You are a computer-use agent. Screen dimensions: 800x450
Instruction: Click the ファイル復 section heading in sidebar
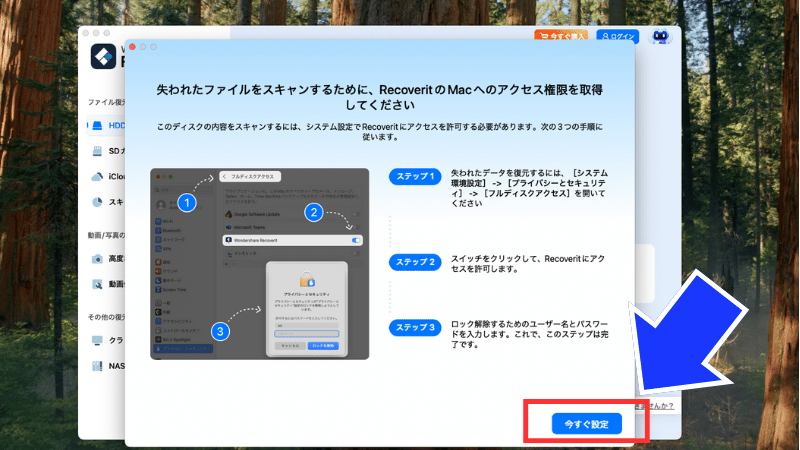106,102
